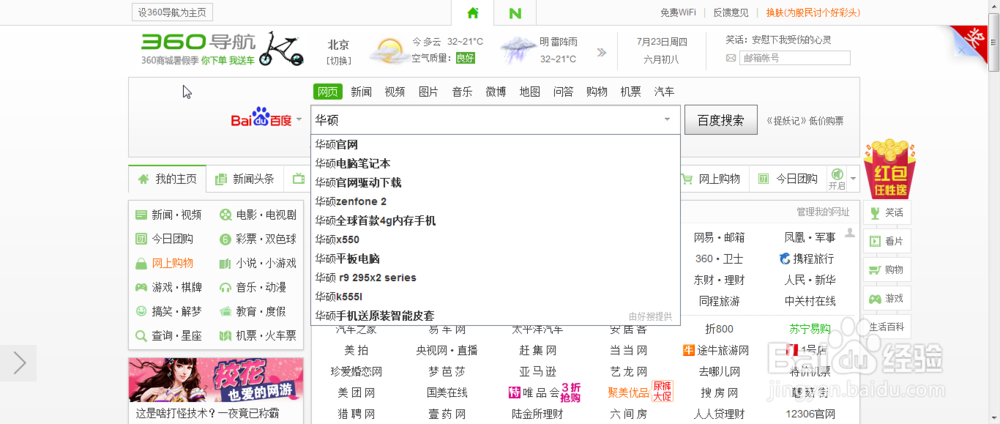Click the 360导航 logo

198,43
